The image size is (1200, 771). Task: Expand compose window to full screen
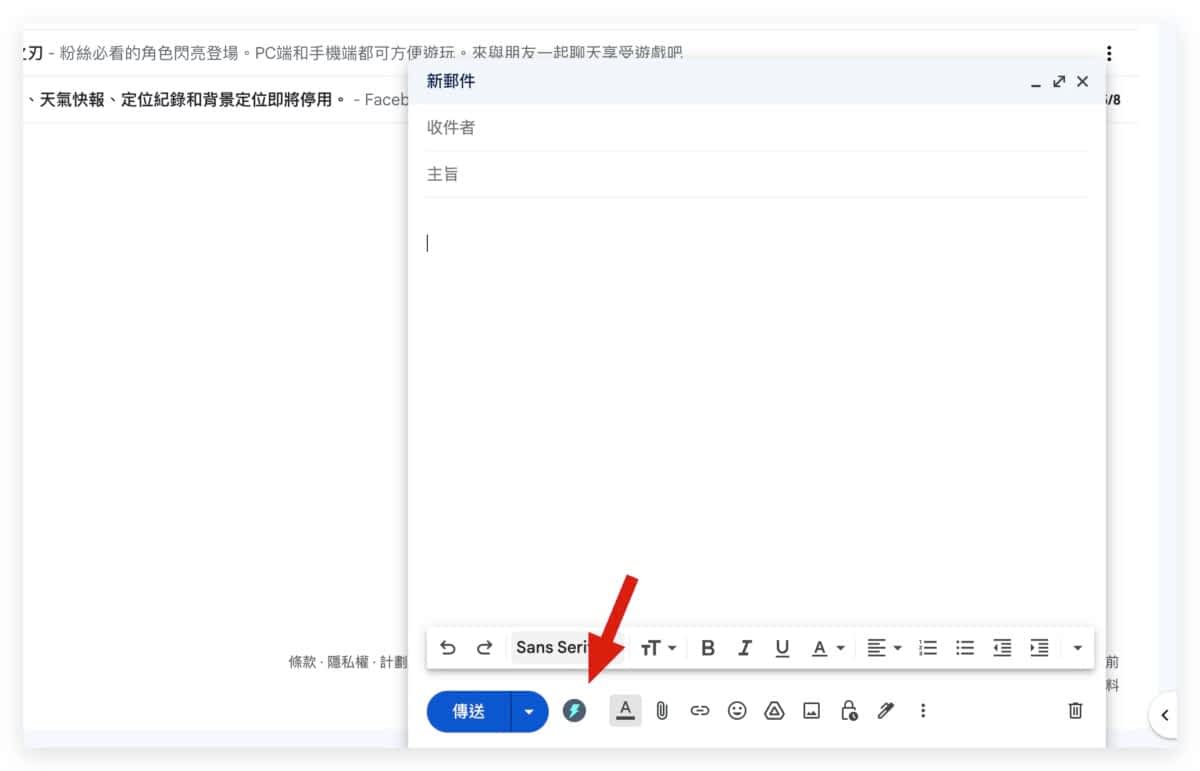1059,81
